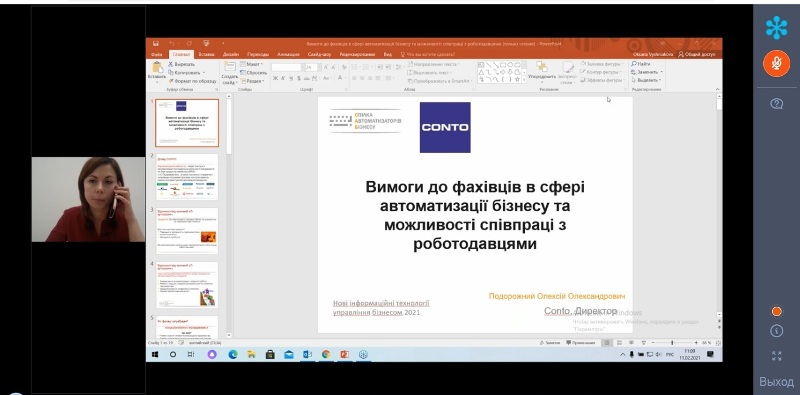Open the Рецензирование ribbon tab
The height and width of the screenshot is (395, 800).
pos(358,54)
